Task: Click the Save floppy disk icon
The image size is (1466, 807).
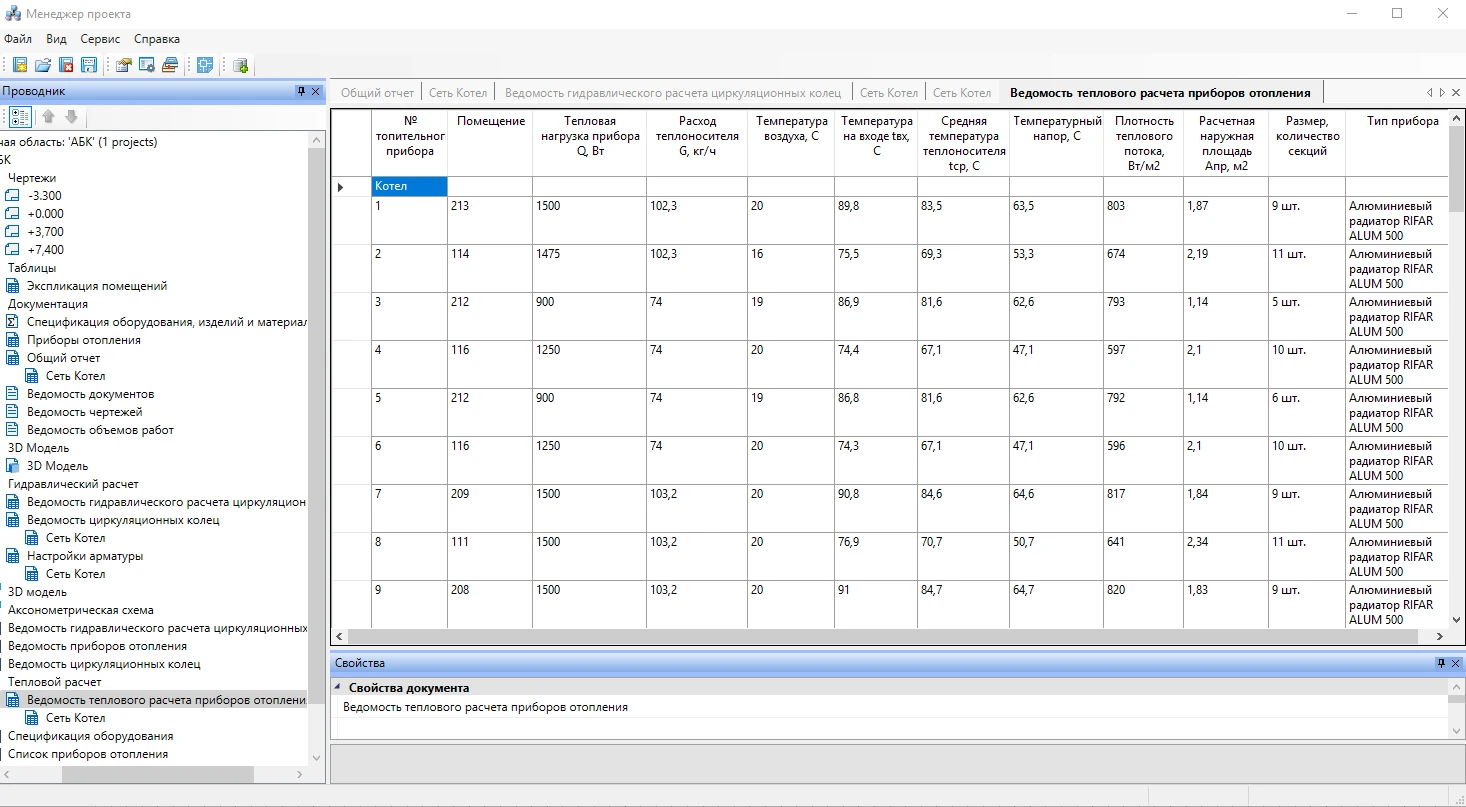Action: 89,66
